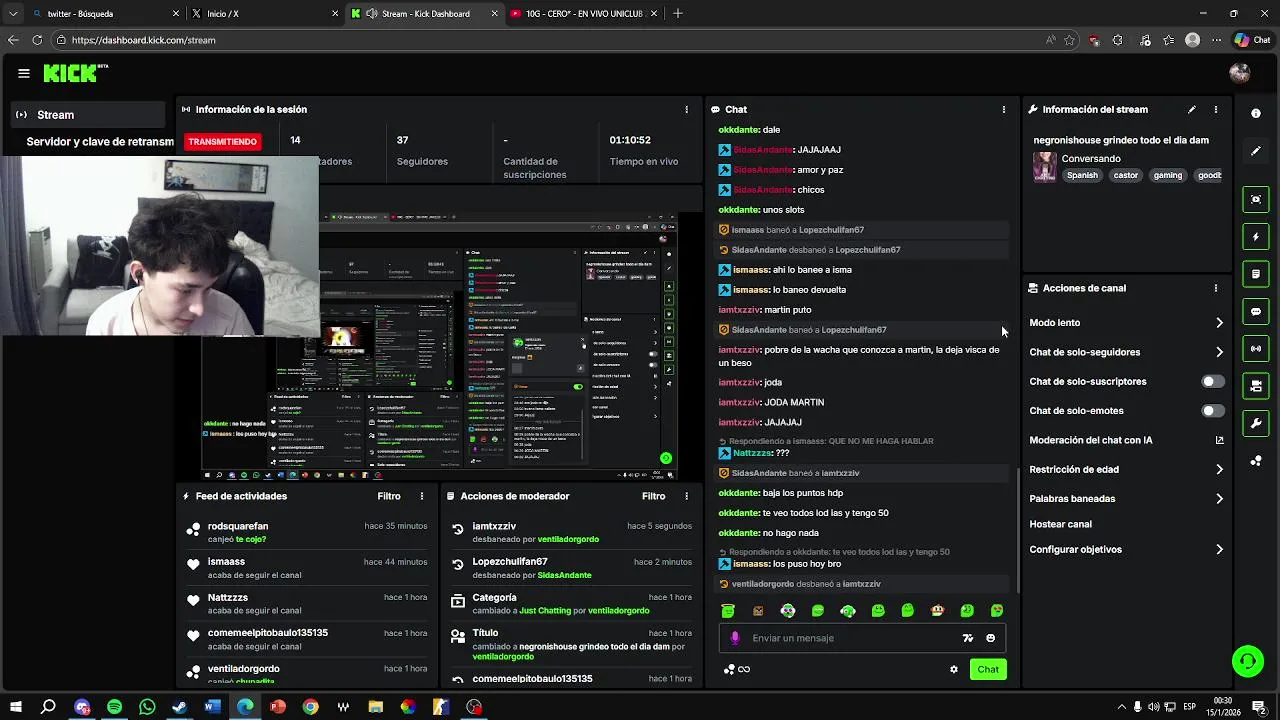Click the pencil icon in right sidebar
Image resolution: width=1280 pixels, height=720 pixels.
(x=1256, y=151)
